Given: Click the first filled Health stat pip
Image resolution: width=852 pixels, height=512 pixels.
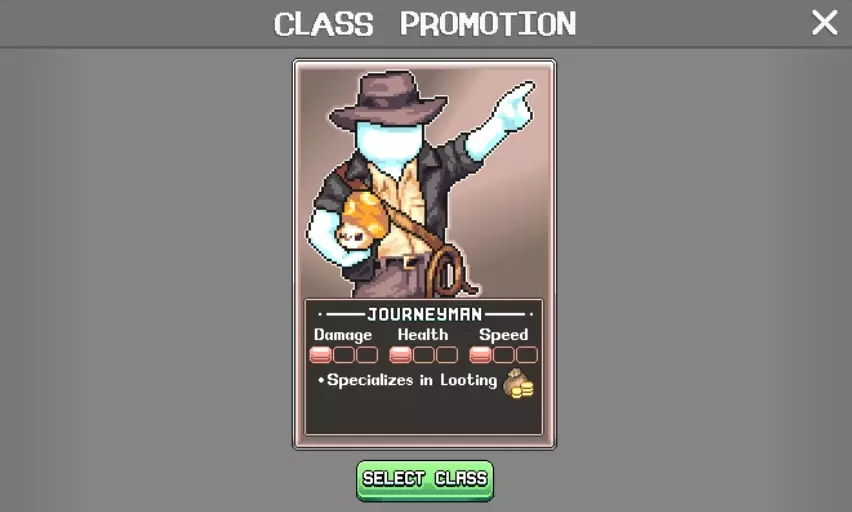Looking at the screenshot, I should coord(400,355).
